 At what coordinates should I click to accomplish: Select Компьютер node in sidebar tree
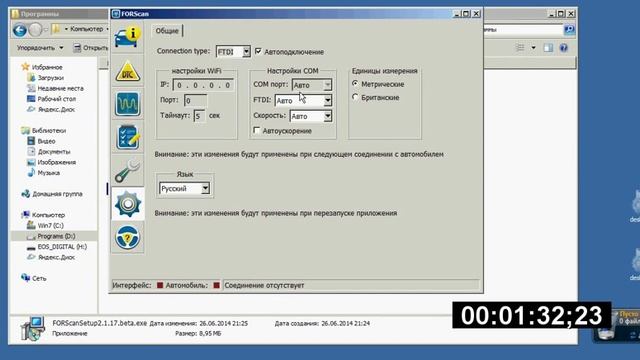tap(48, 215)
